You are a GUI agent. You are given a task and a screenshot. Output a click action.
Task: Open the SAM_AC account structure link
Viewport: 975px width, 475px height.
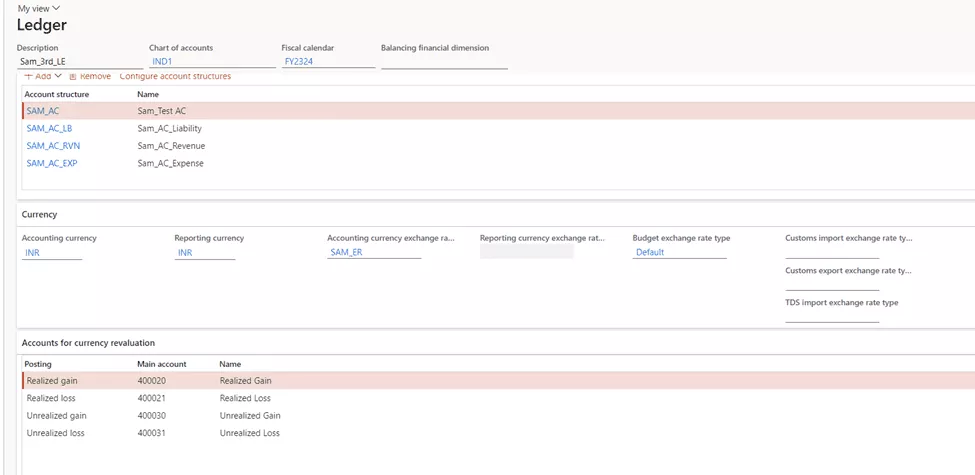point(43,111)
